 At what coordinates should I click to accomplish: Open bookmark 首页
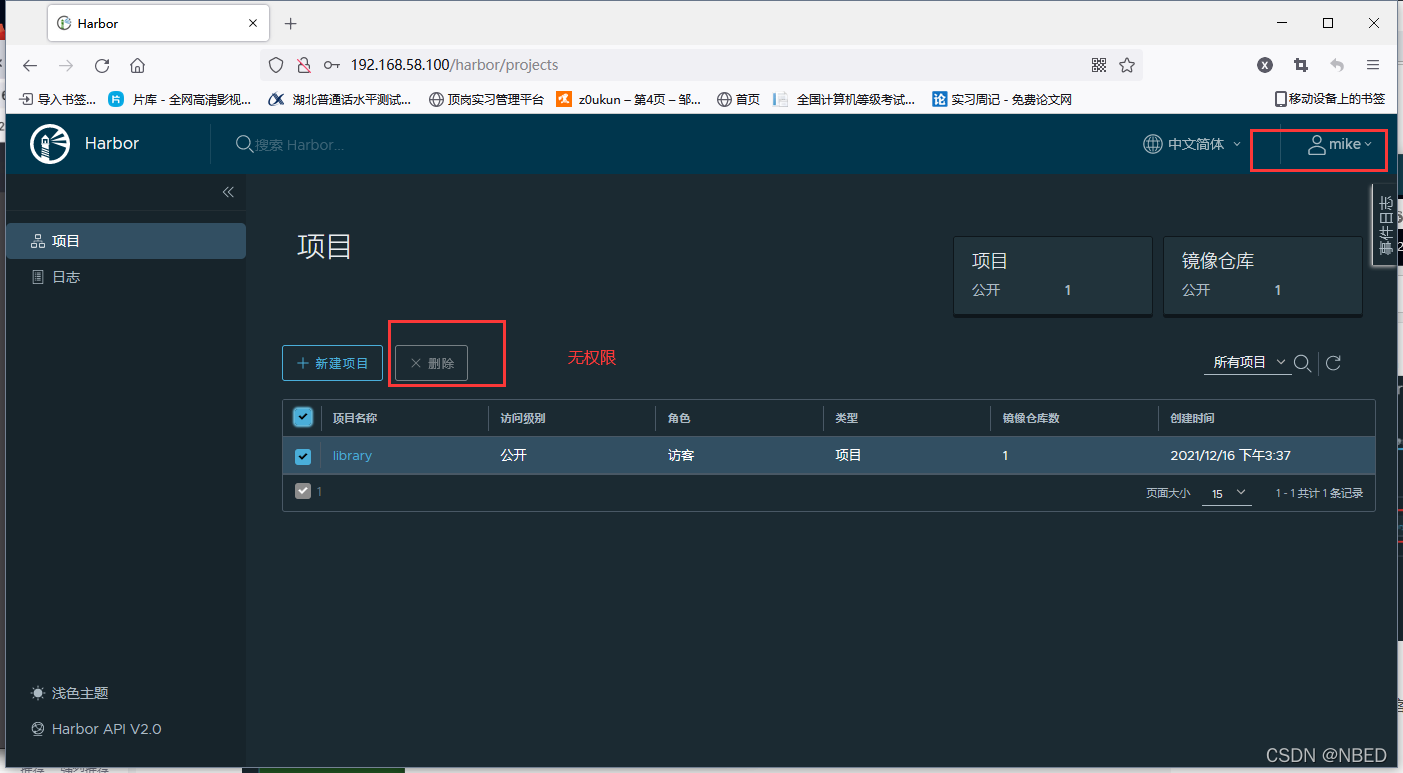739,99
